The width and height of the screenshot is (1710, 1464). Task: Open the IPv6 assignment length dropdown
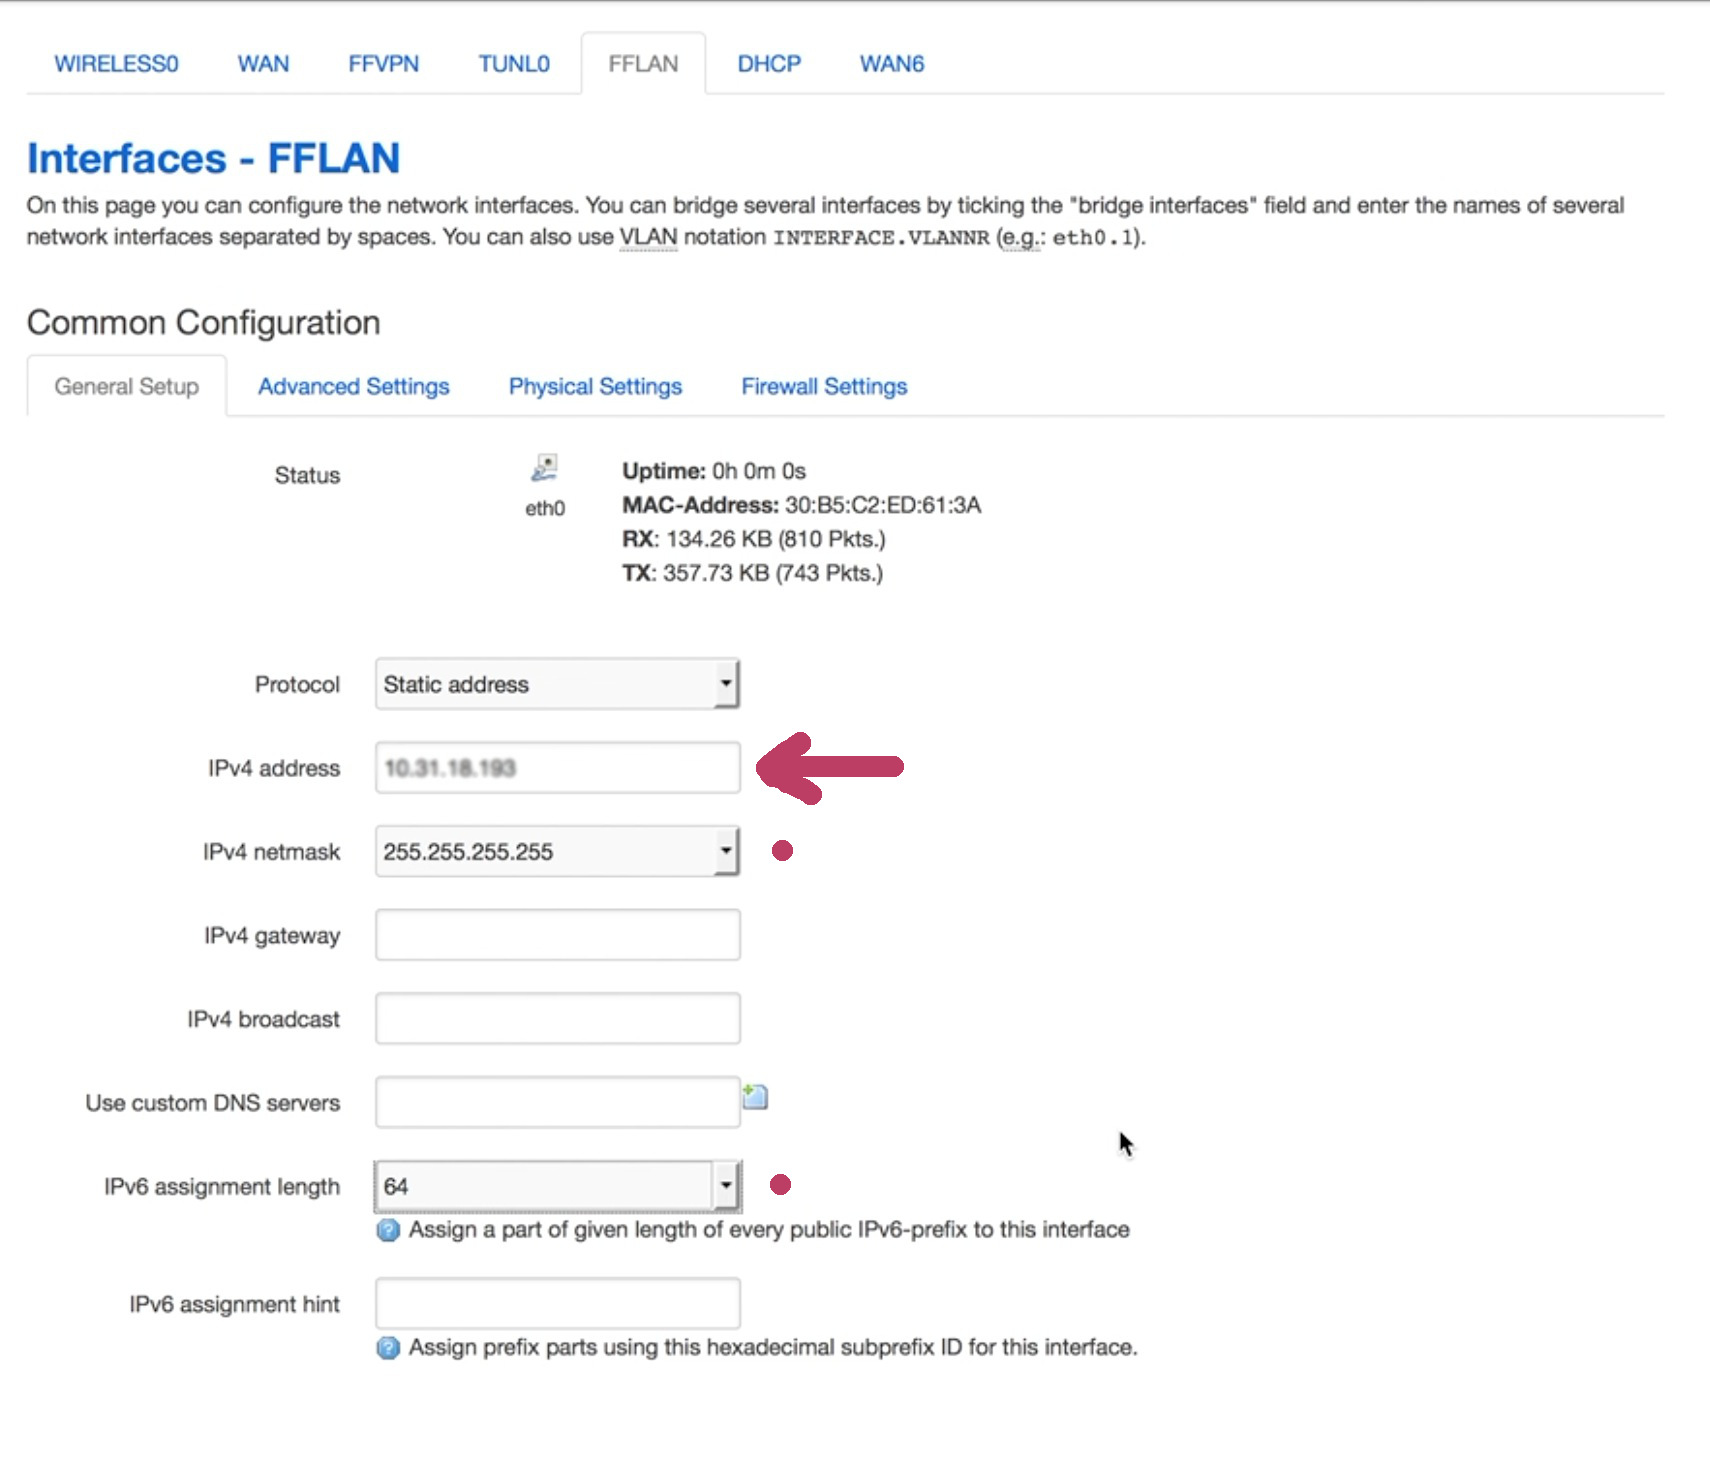coord(557,1186)
